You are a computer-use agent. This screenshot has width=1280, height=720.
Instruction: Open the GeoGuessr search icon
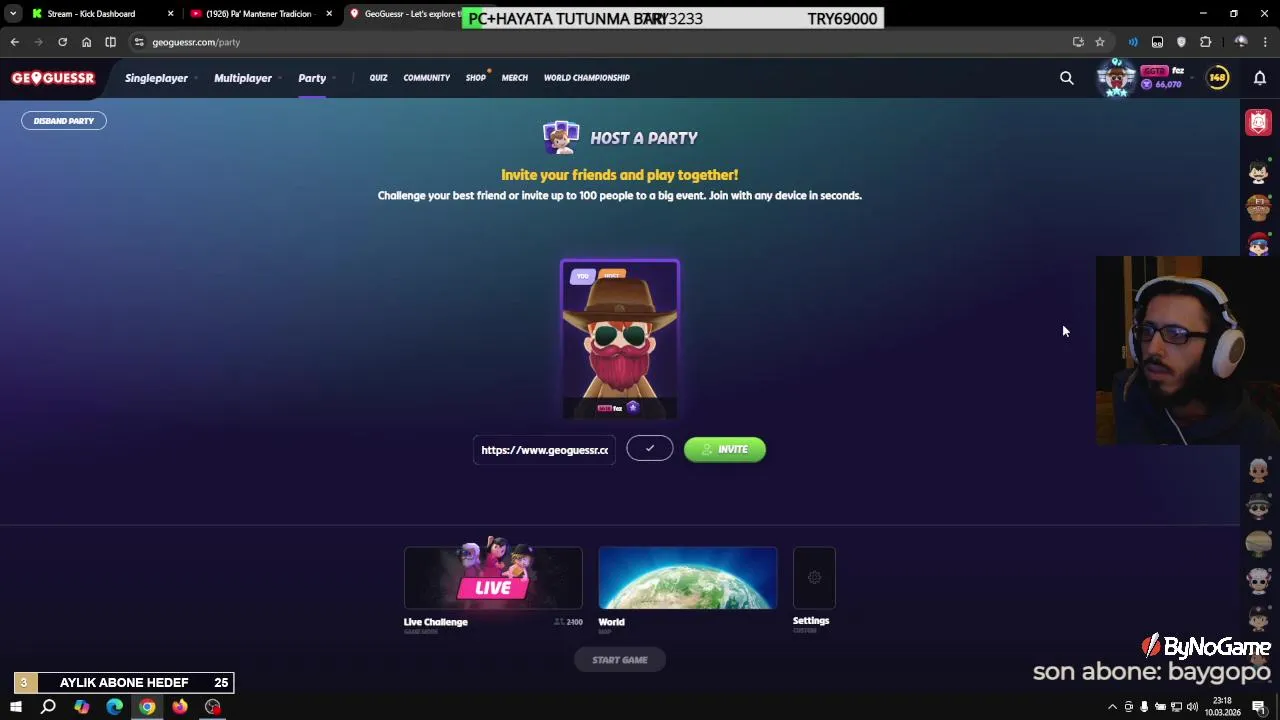point(1067,78)
